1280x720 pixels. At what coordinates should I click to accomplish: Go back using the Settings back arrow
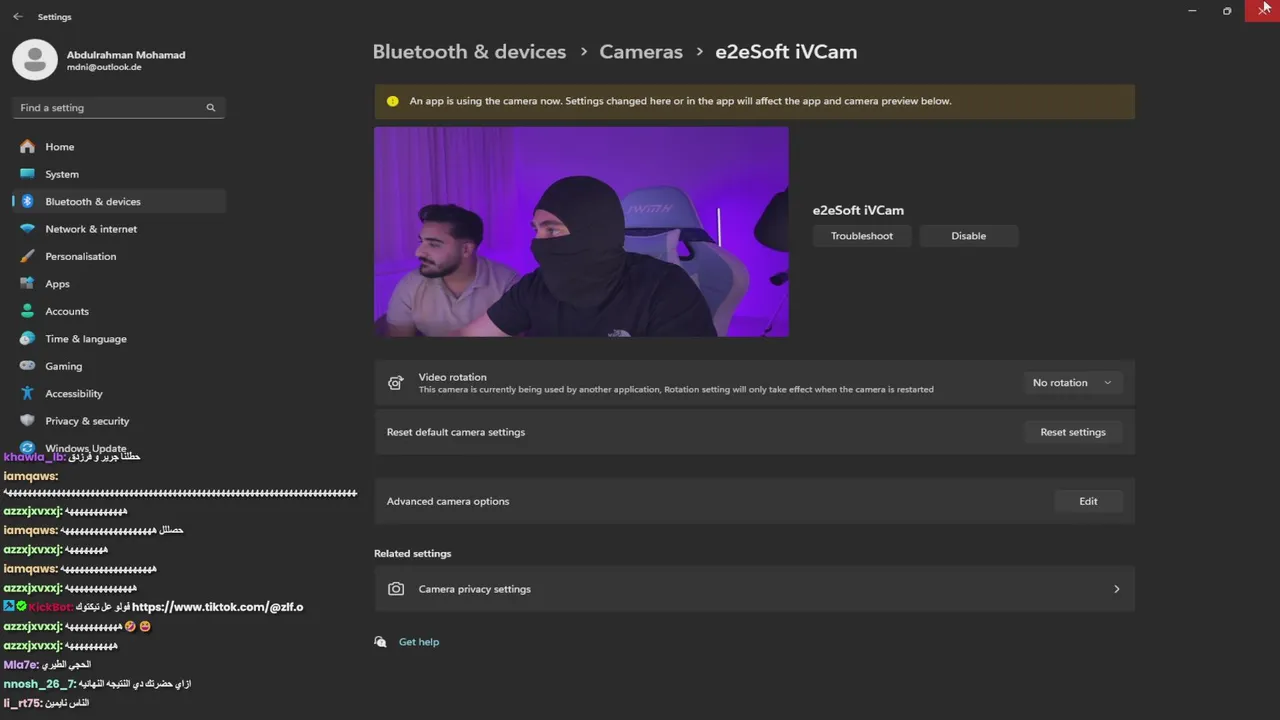(x=18, y=17)
